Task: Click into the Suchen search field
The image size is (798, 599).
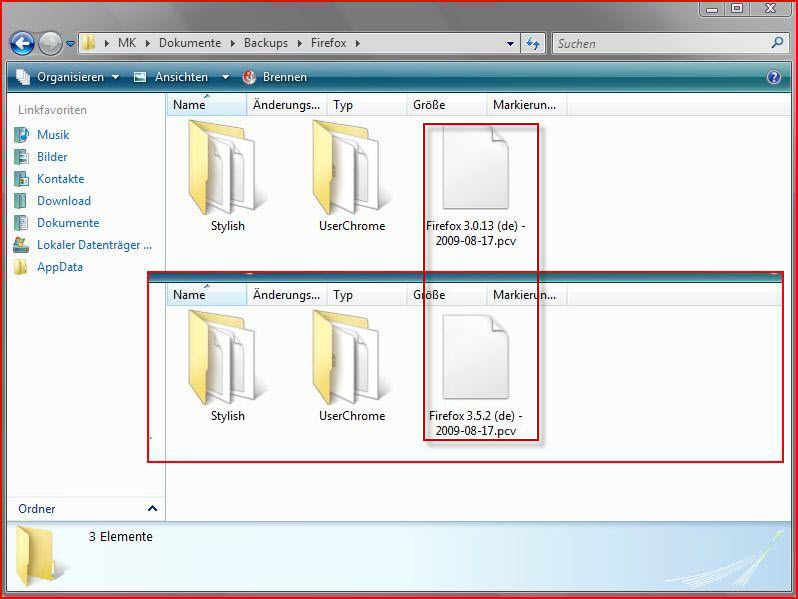Action: pos(661,44)
